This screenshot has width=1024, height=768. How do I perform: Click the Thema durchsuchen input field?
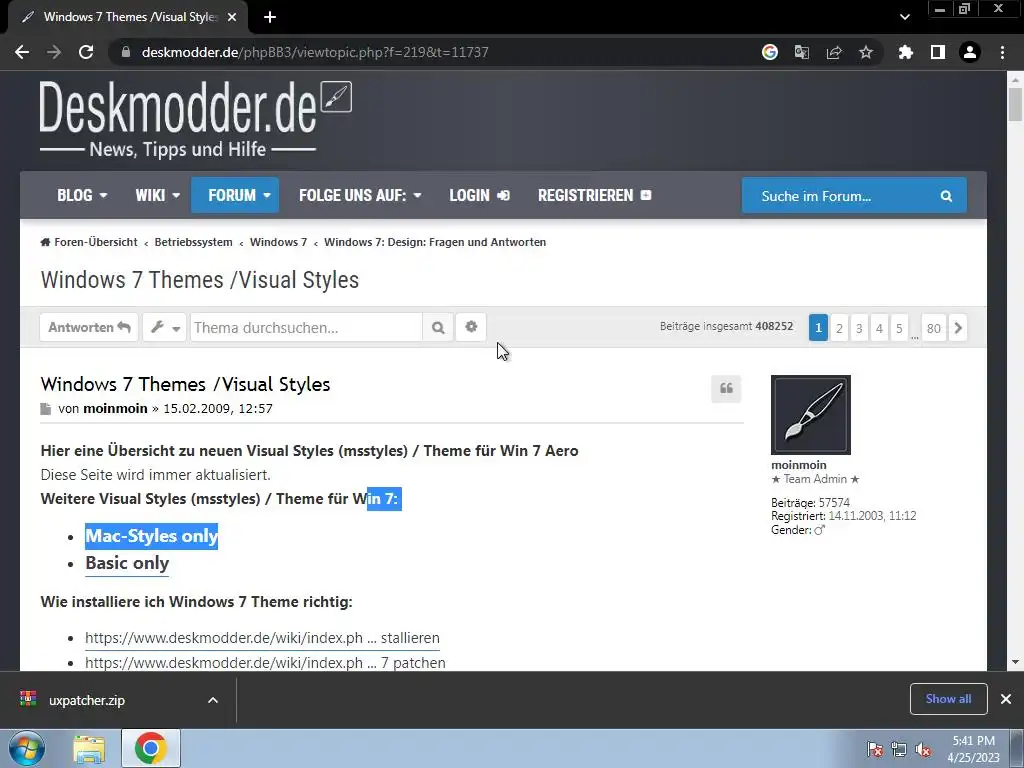pos(306,327)
